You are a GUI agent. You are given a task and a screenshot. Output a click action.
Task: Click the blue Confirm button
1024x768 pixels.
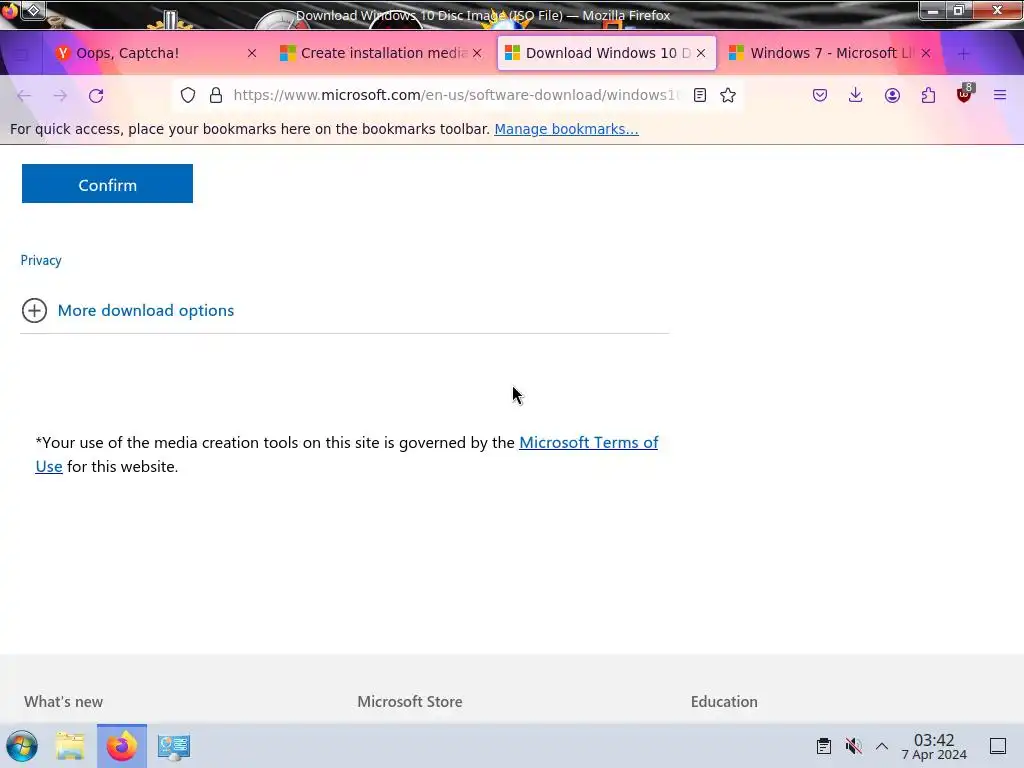(107, 184)
